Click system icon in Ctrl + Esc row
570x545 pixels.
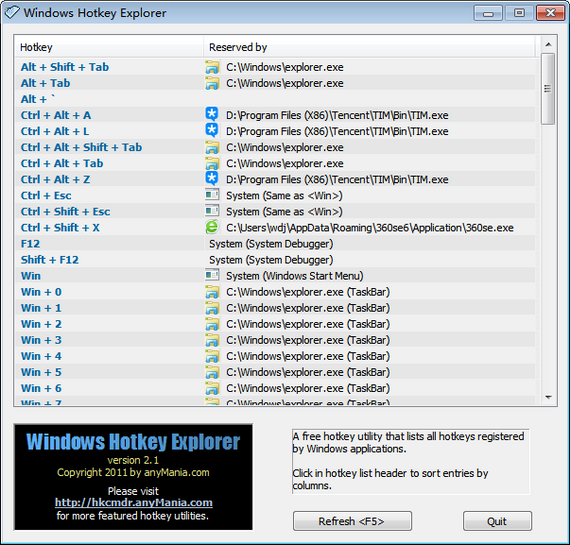click(212, 195)
